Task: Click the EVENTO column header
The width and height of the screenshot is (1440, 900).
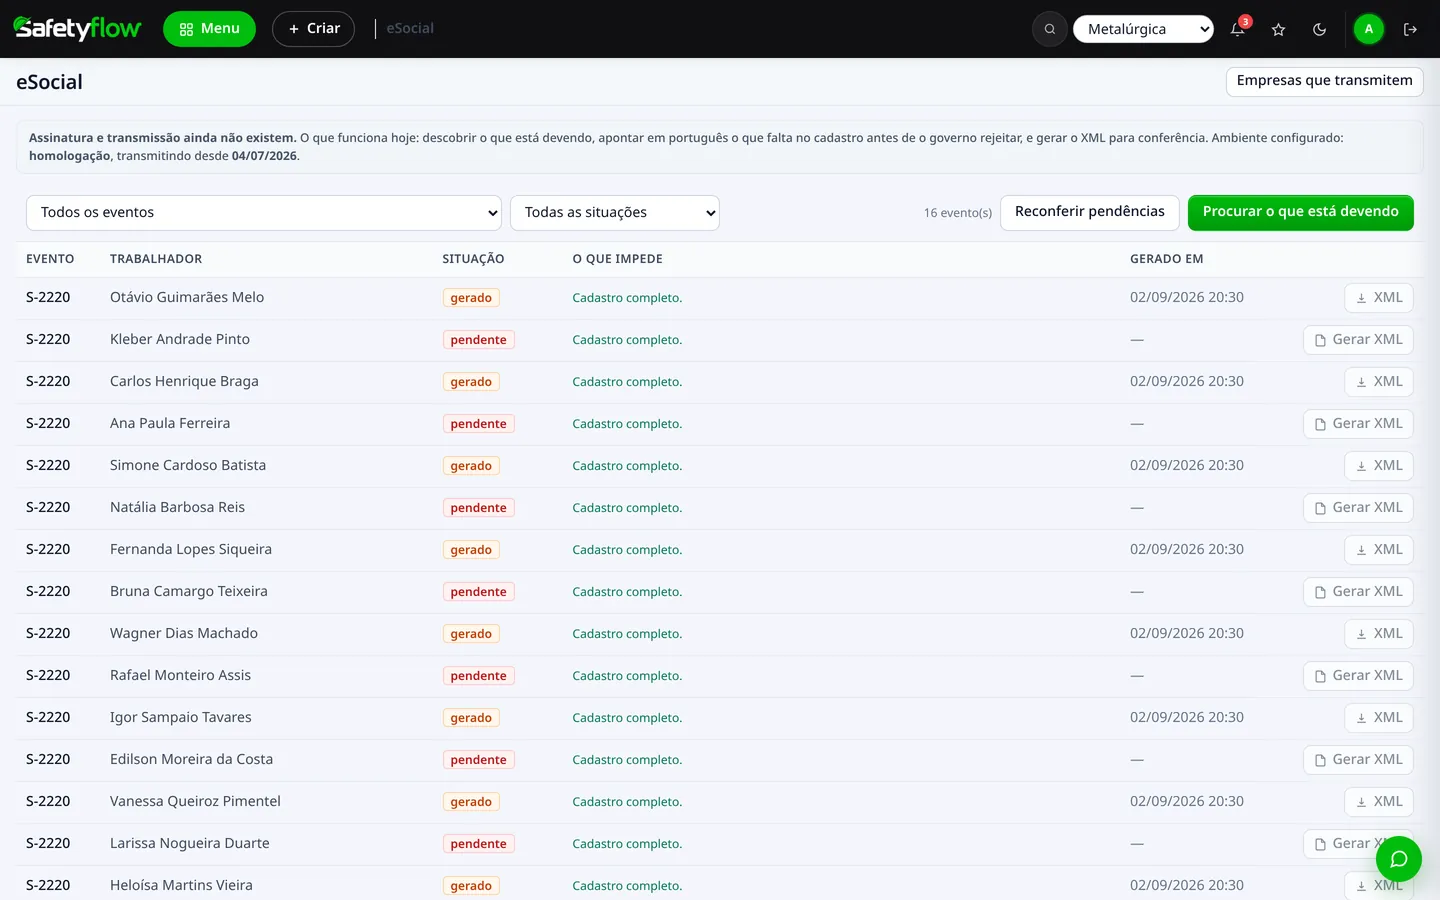Action: pos(50,259)
